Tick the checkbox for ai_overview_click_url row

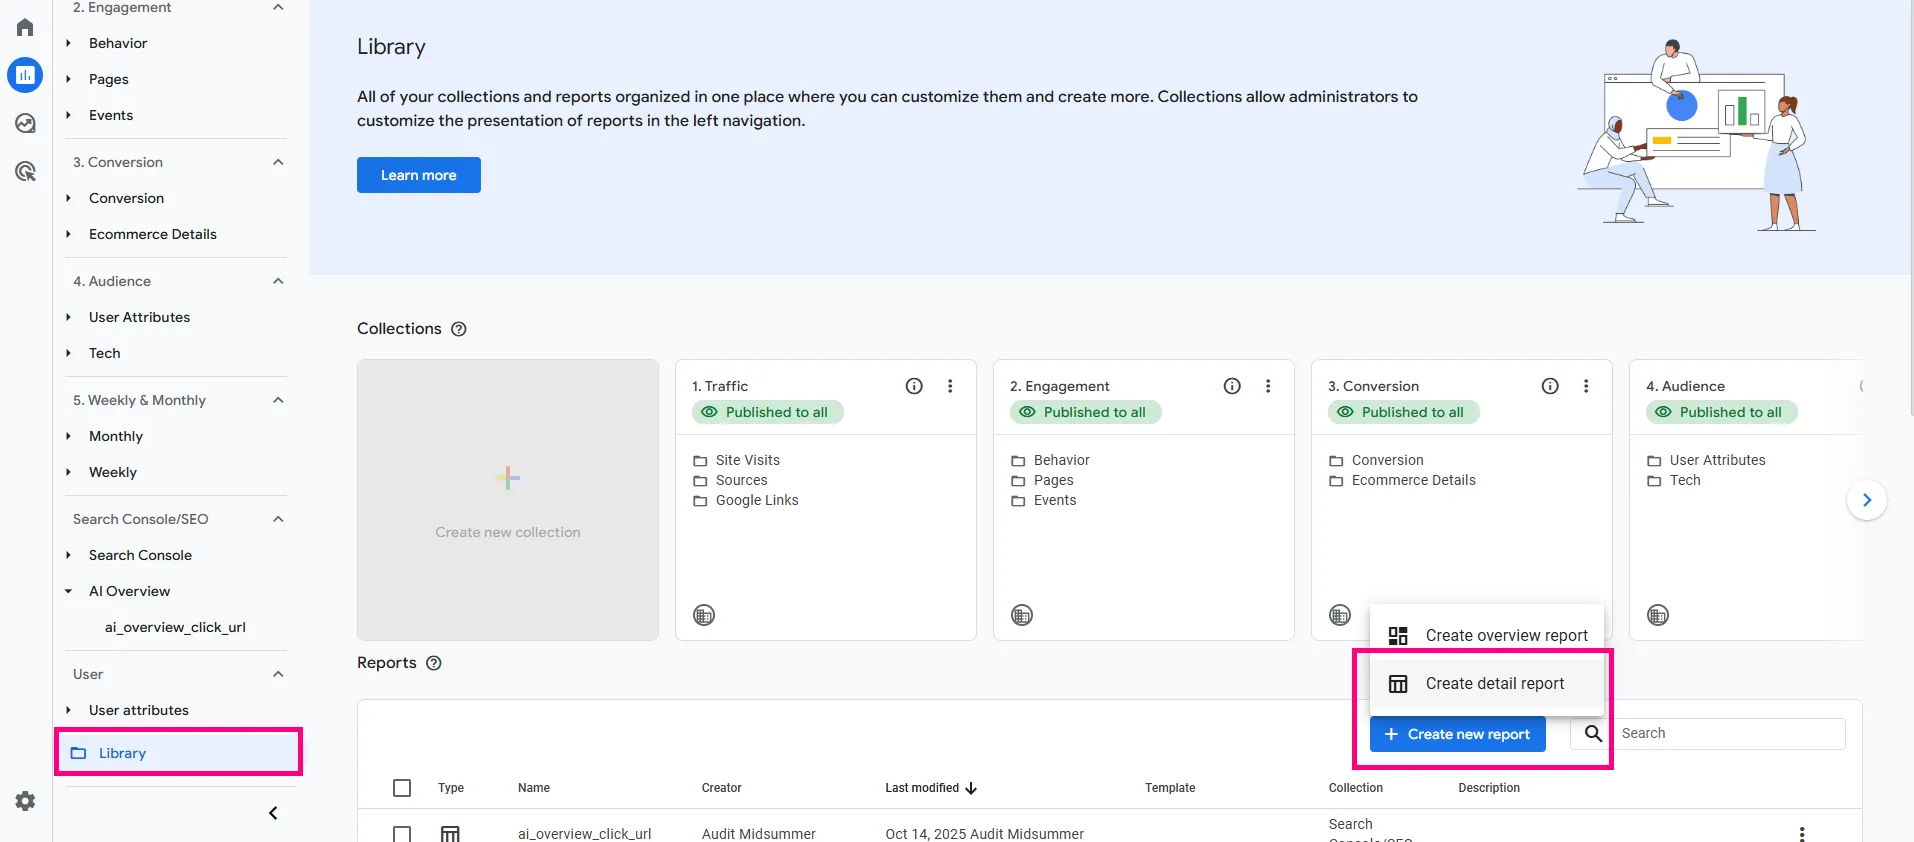point(402,833)
